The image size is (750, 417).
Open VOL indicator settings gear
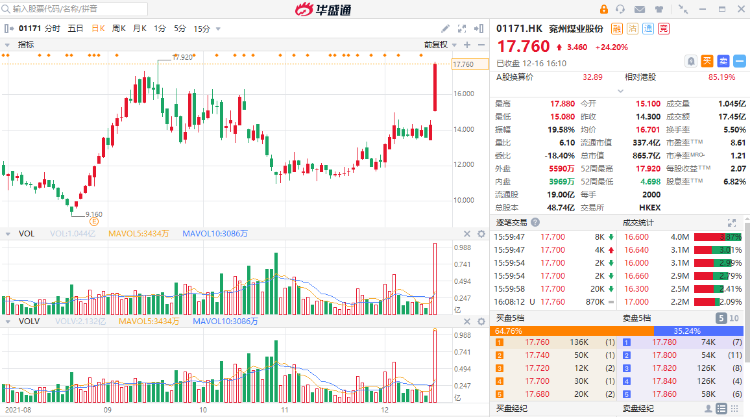pyautogui.click(x=481, y=234)
